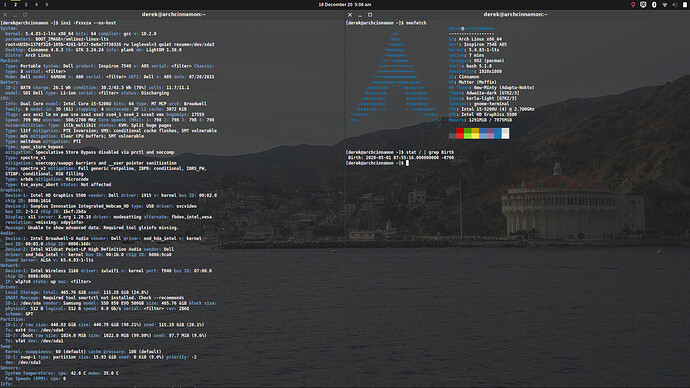This screenshot has height=388, width=690.
Task: Click 'Required tool glxinfo missing' message
Action: 92,228
